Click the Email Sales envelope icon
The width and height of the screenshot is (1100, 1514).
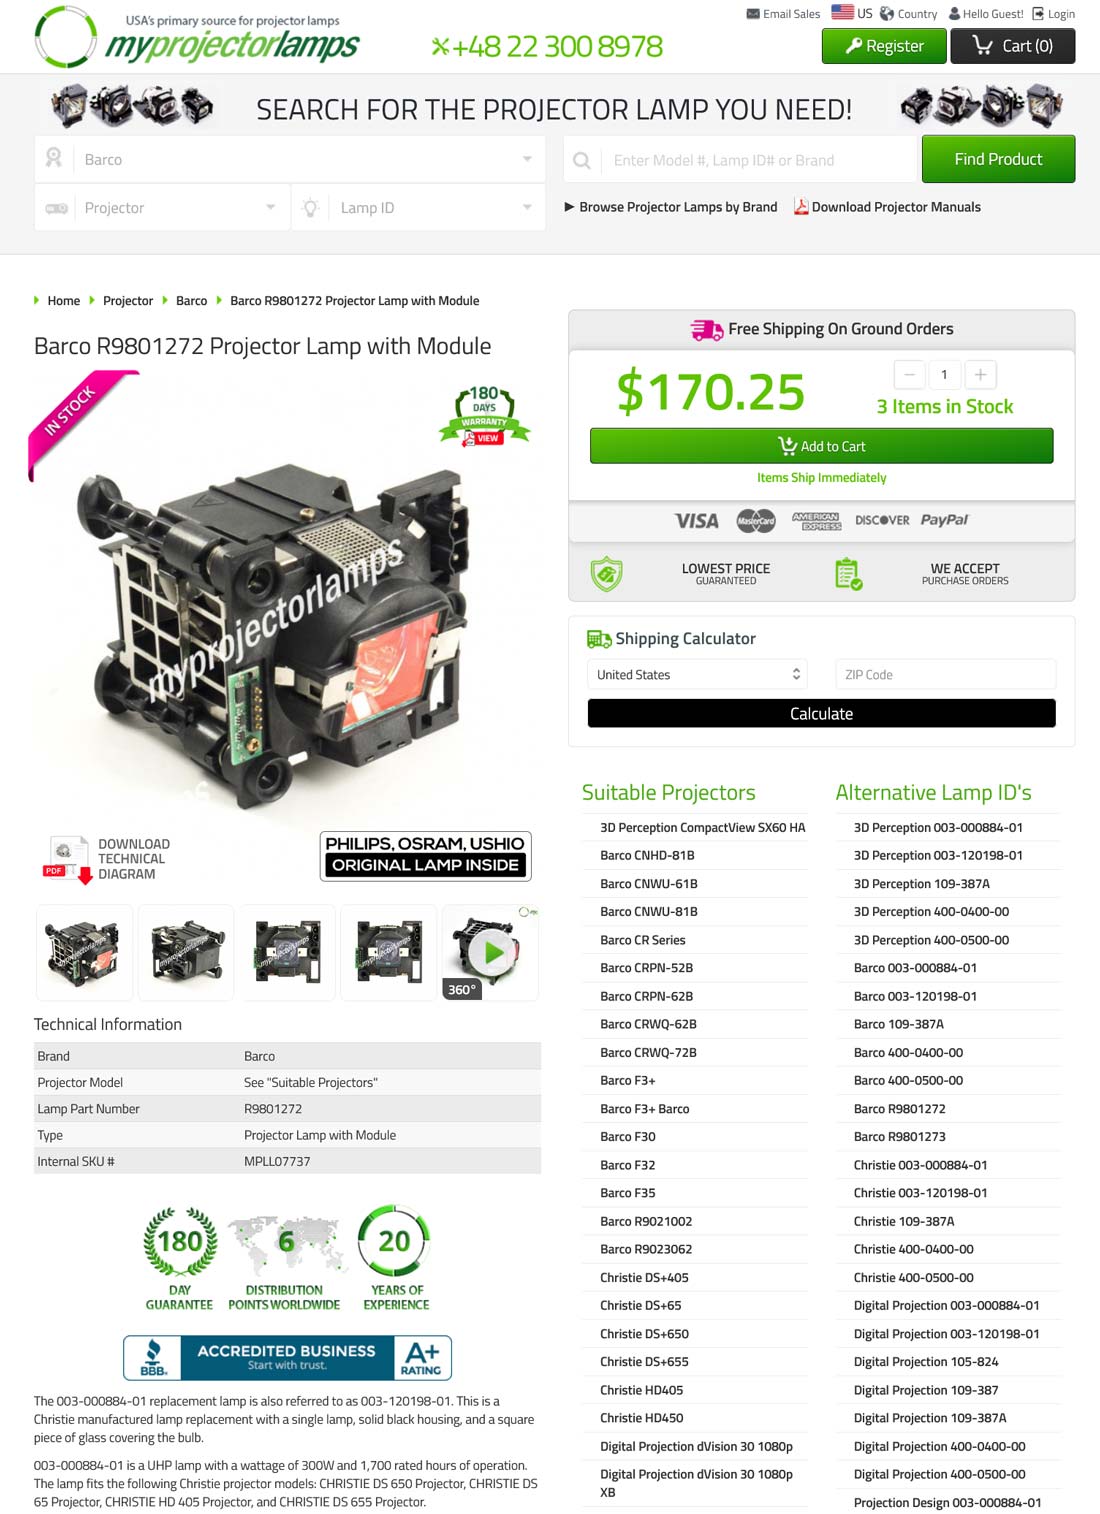(x=753, y=14)
